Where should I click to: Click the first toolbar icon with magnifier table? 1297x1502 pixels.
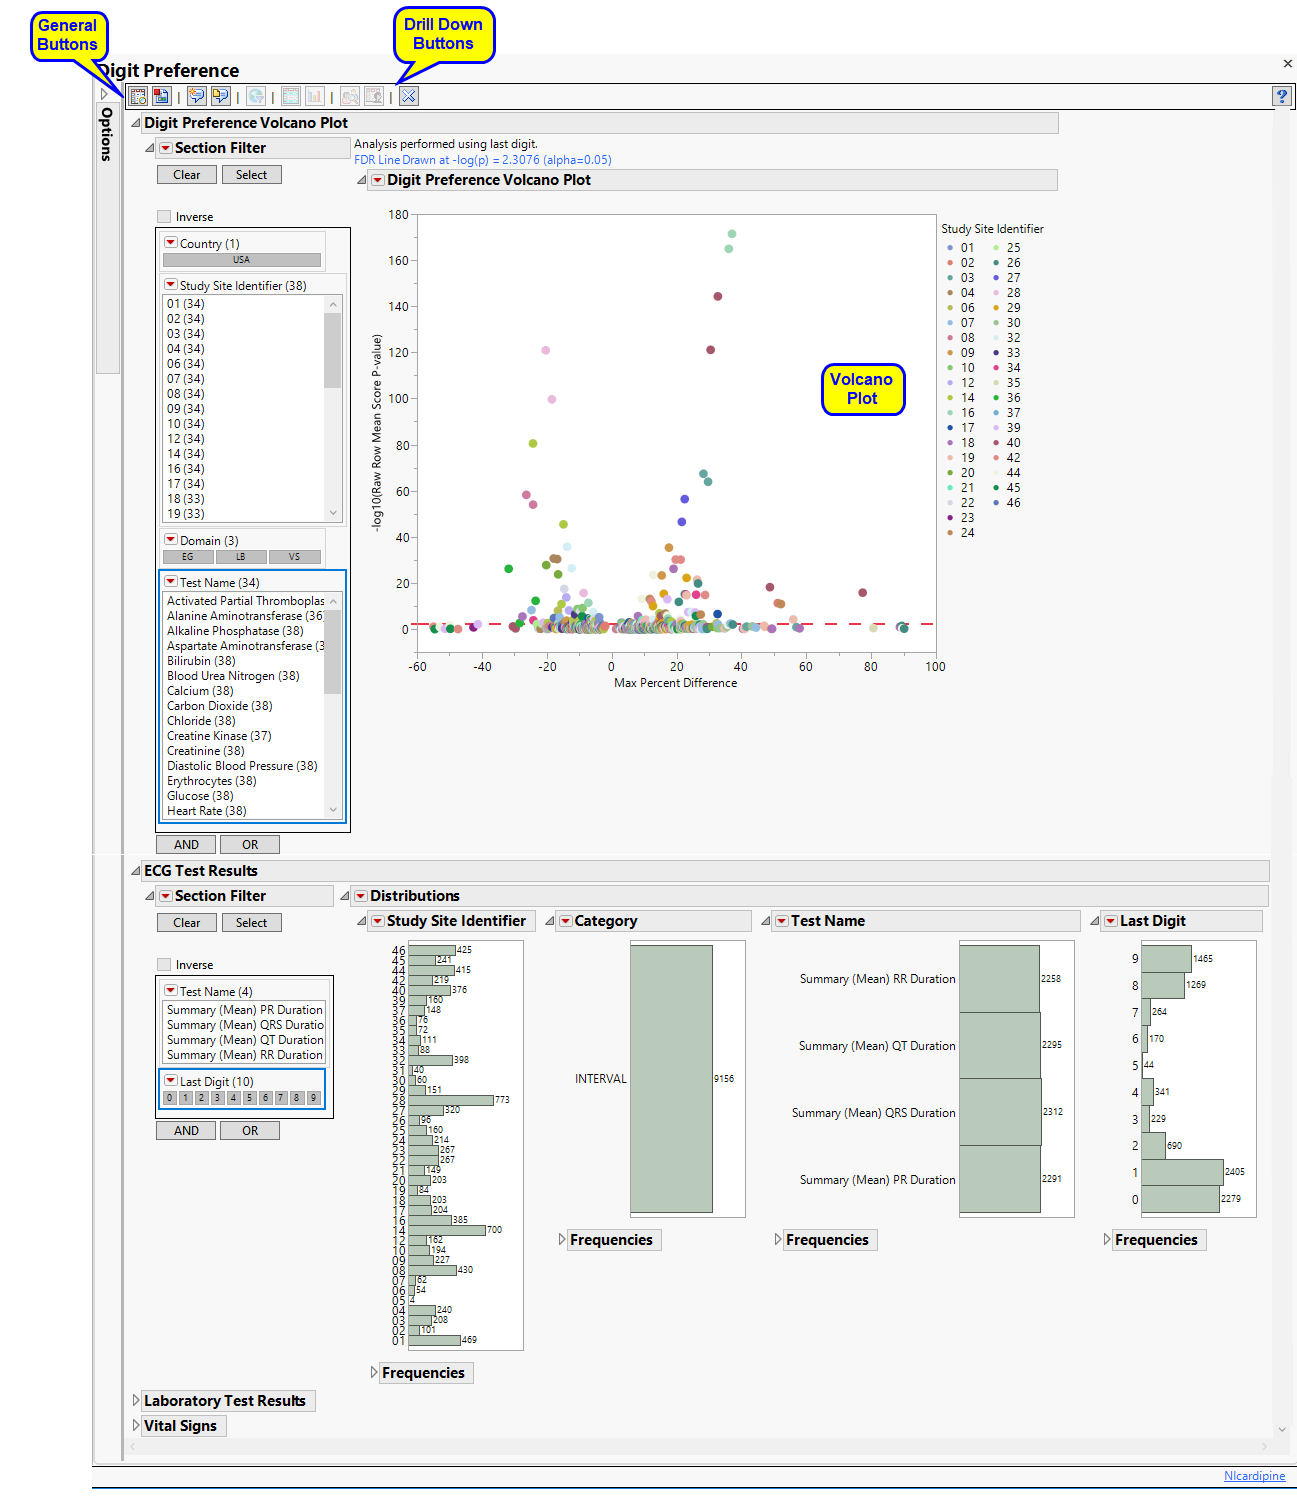[138, 97]
